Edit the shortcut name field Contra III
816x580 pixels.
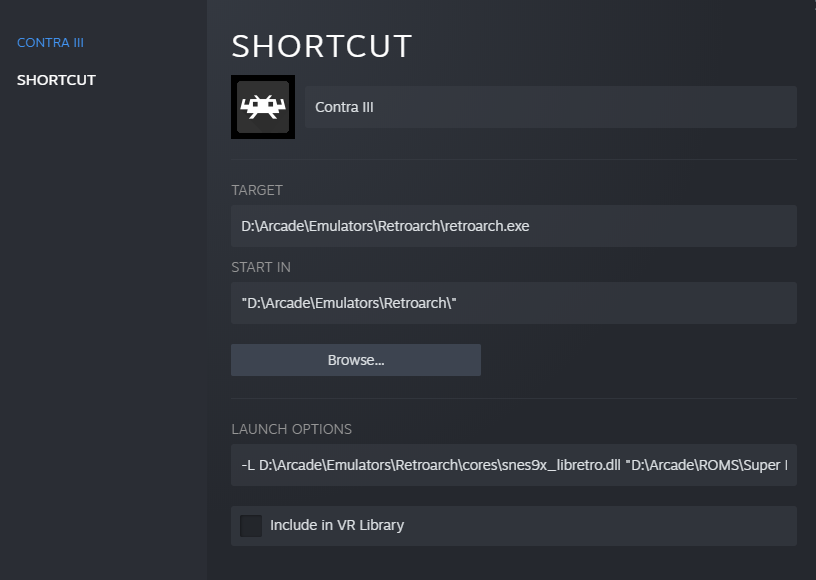(551, 107)
